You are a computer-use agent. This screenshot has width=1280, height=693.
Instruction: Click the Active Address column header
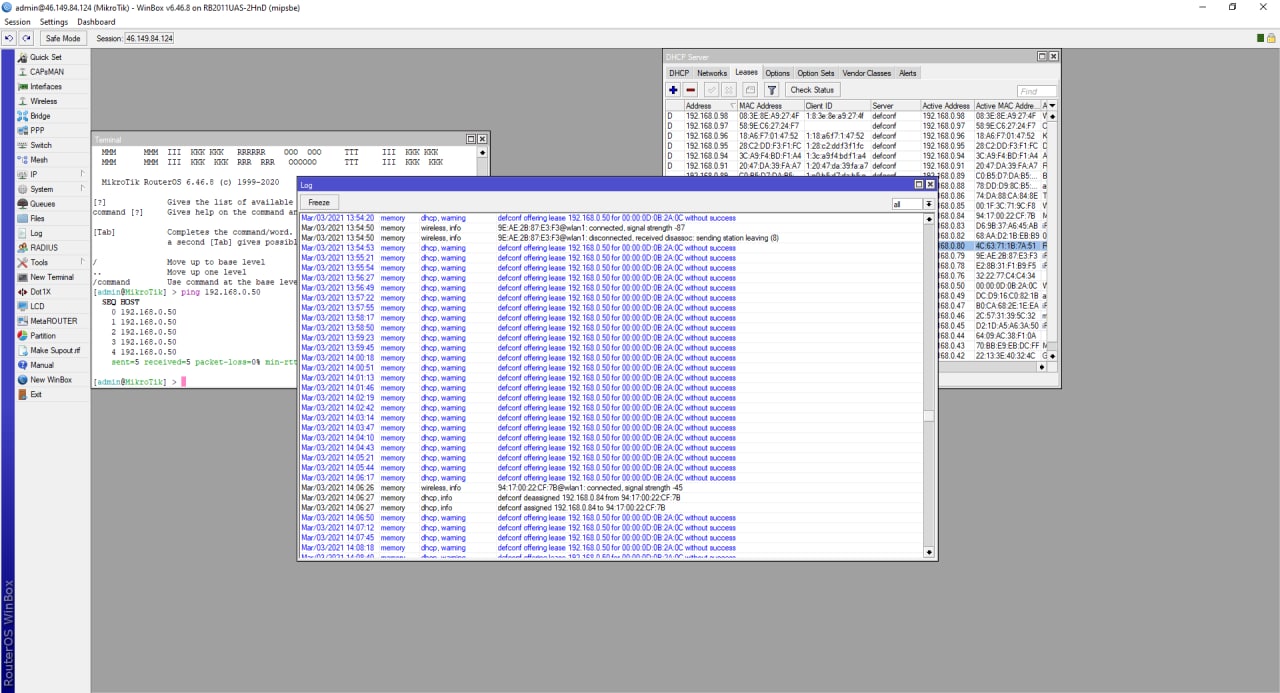(x=947, y=106)
